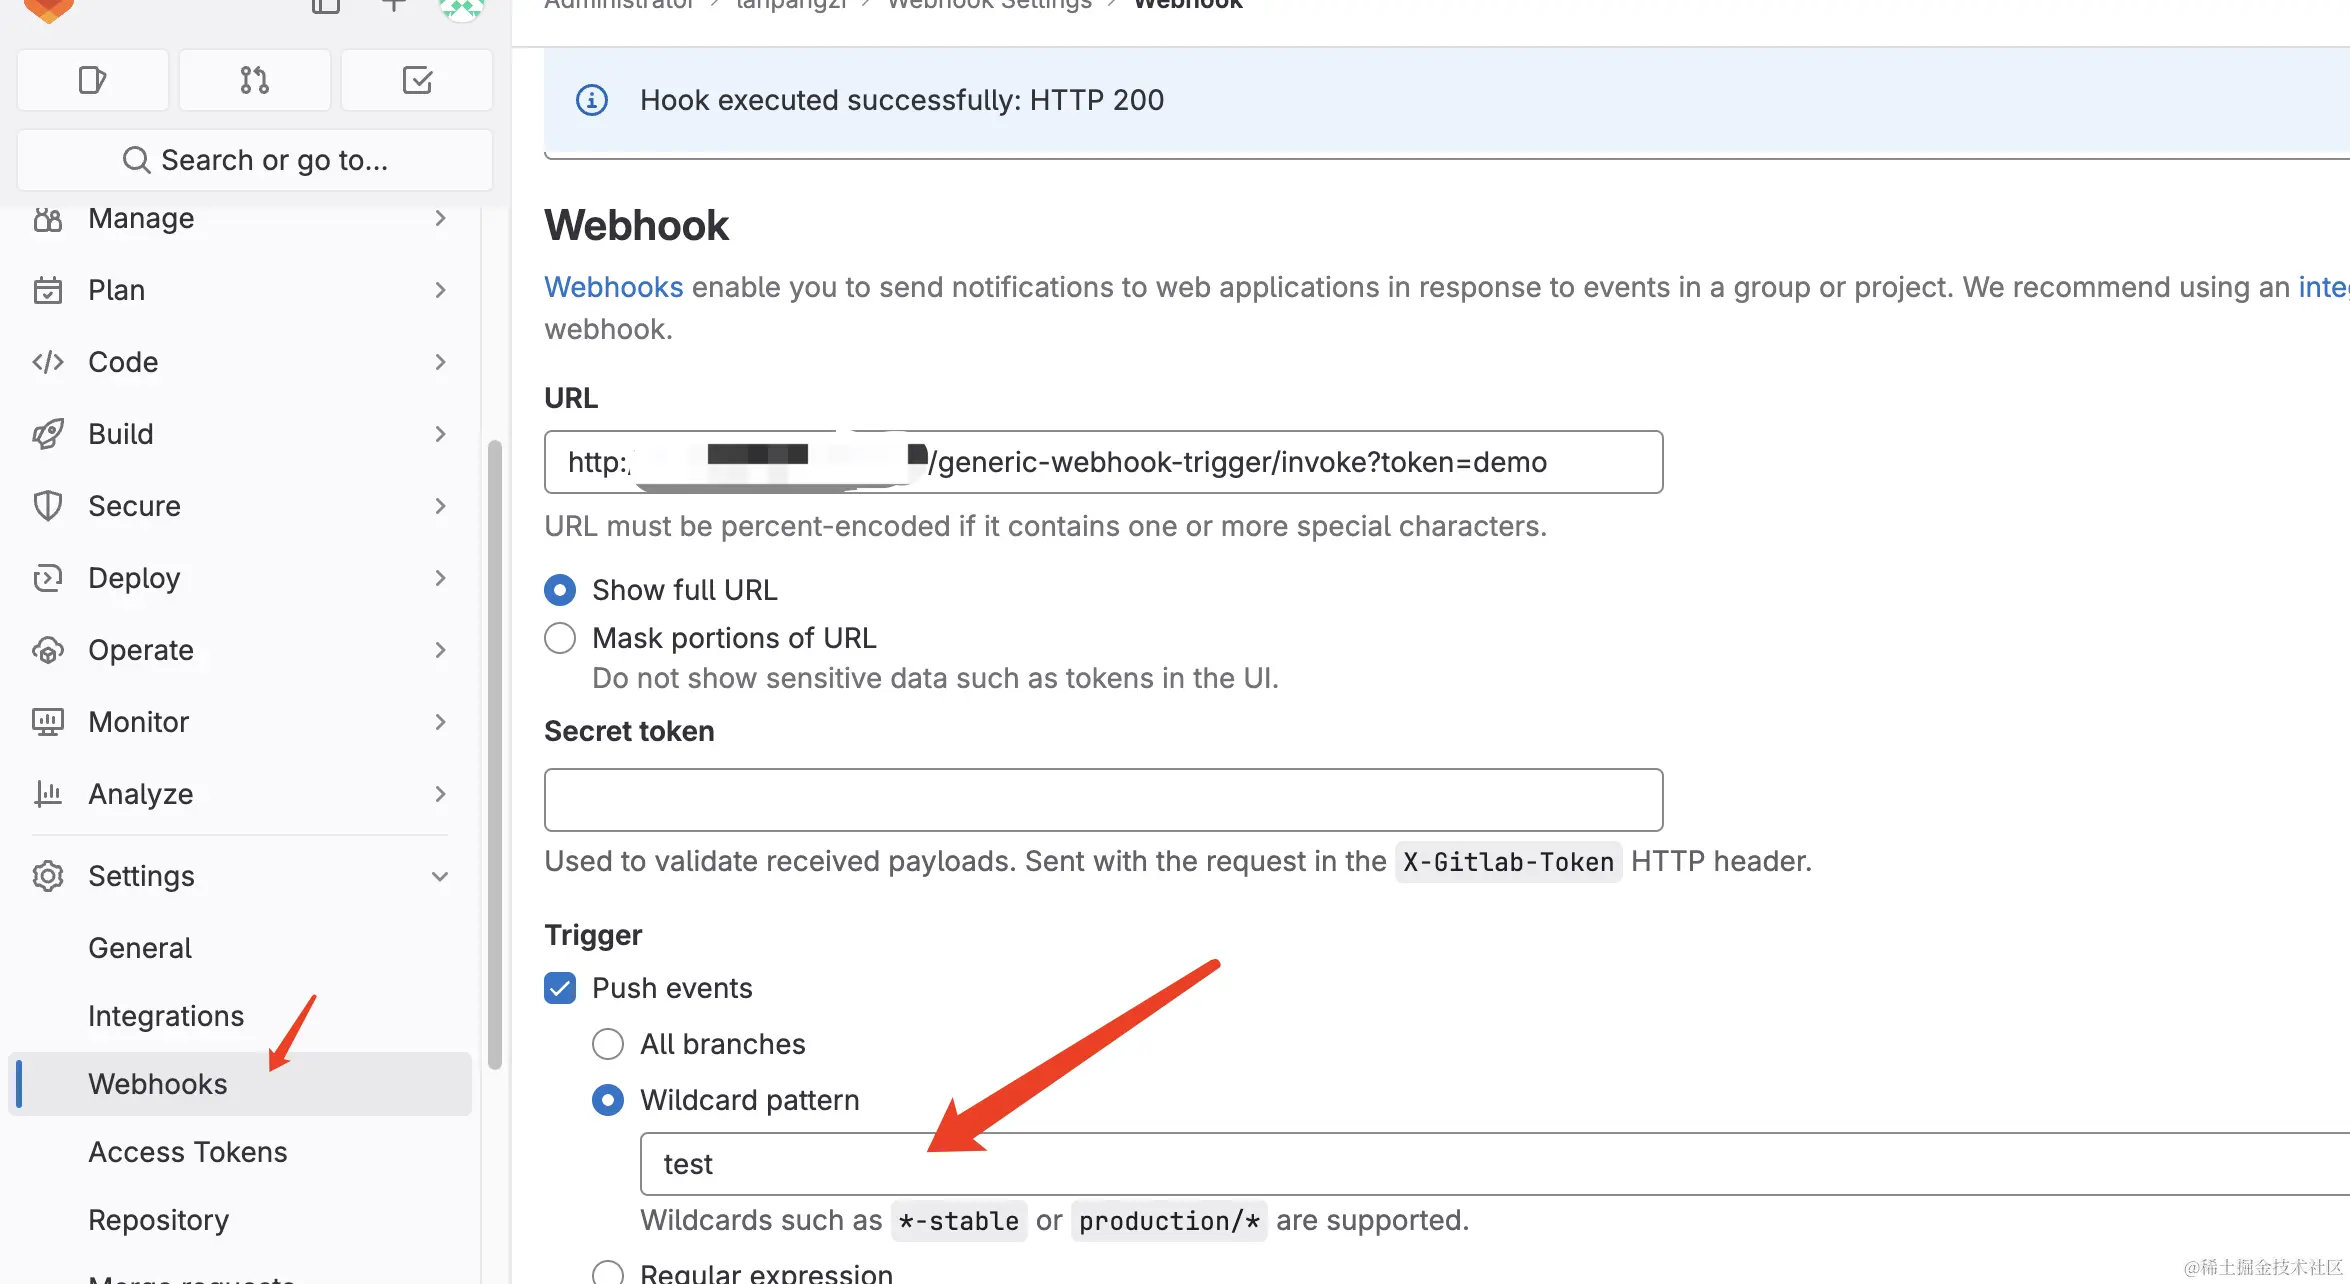Screen dimensions: 2350x1284
Task: Select the All branches radio button
Action: click(608, 1044)
